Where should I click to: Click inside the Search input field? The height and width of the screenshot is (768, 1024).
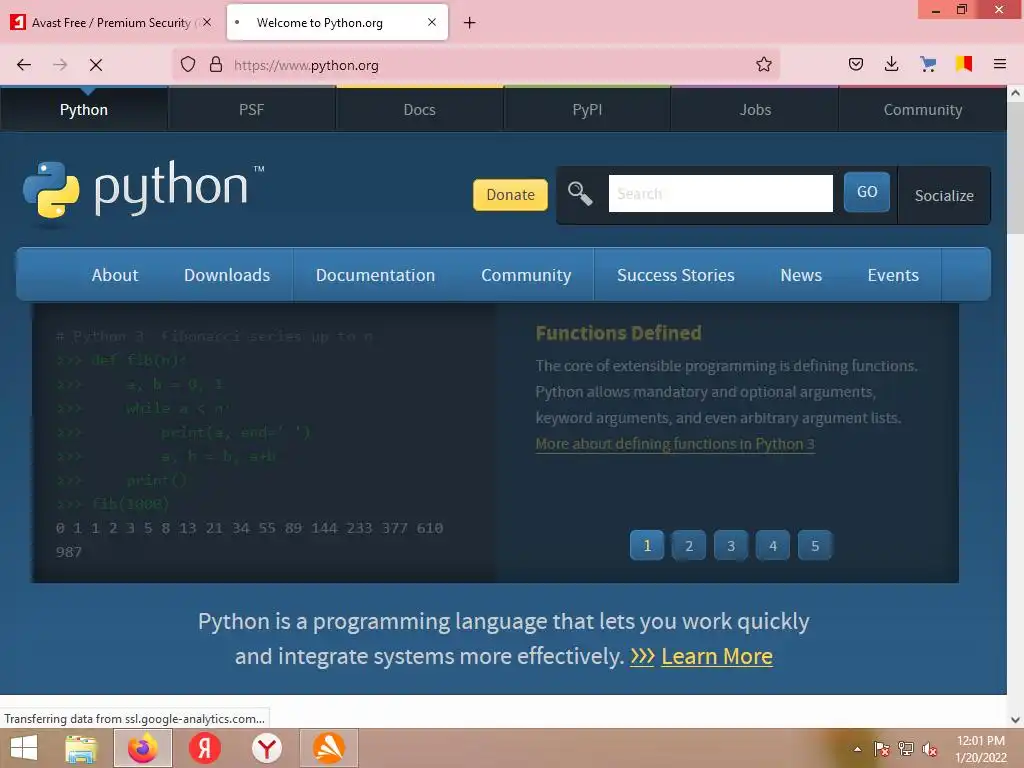click(720, 193)
